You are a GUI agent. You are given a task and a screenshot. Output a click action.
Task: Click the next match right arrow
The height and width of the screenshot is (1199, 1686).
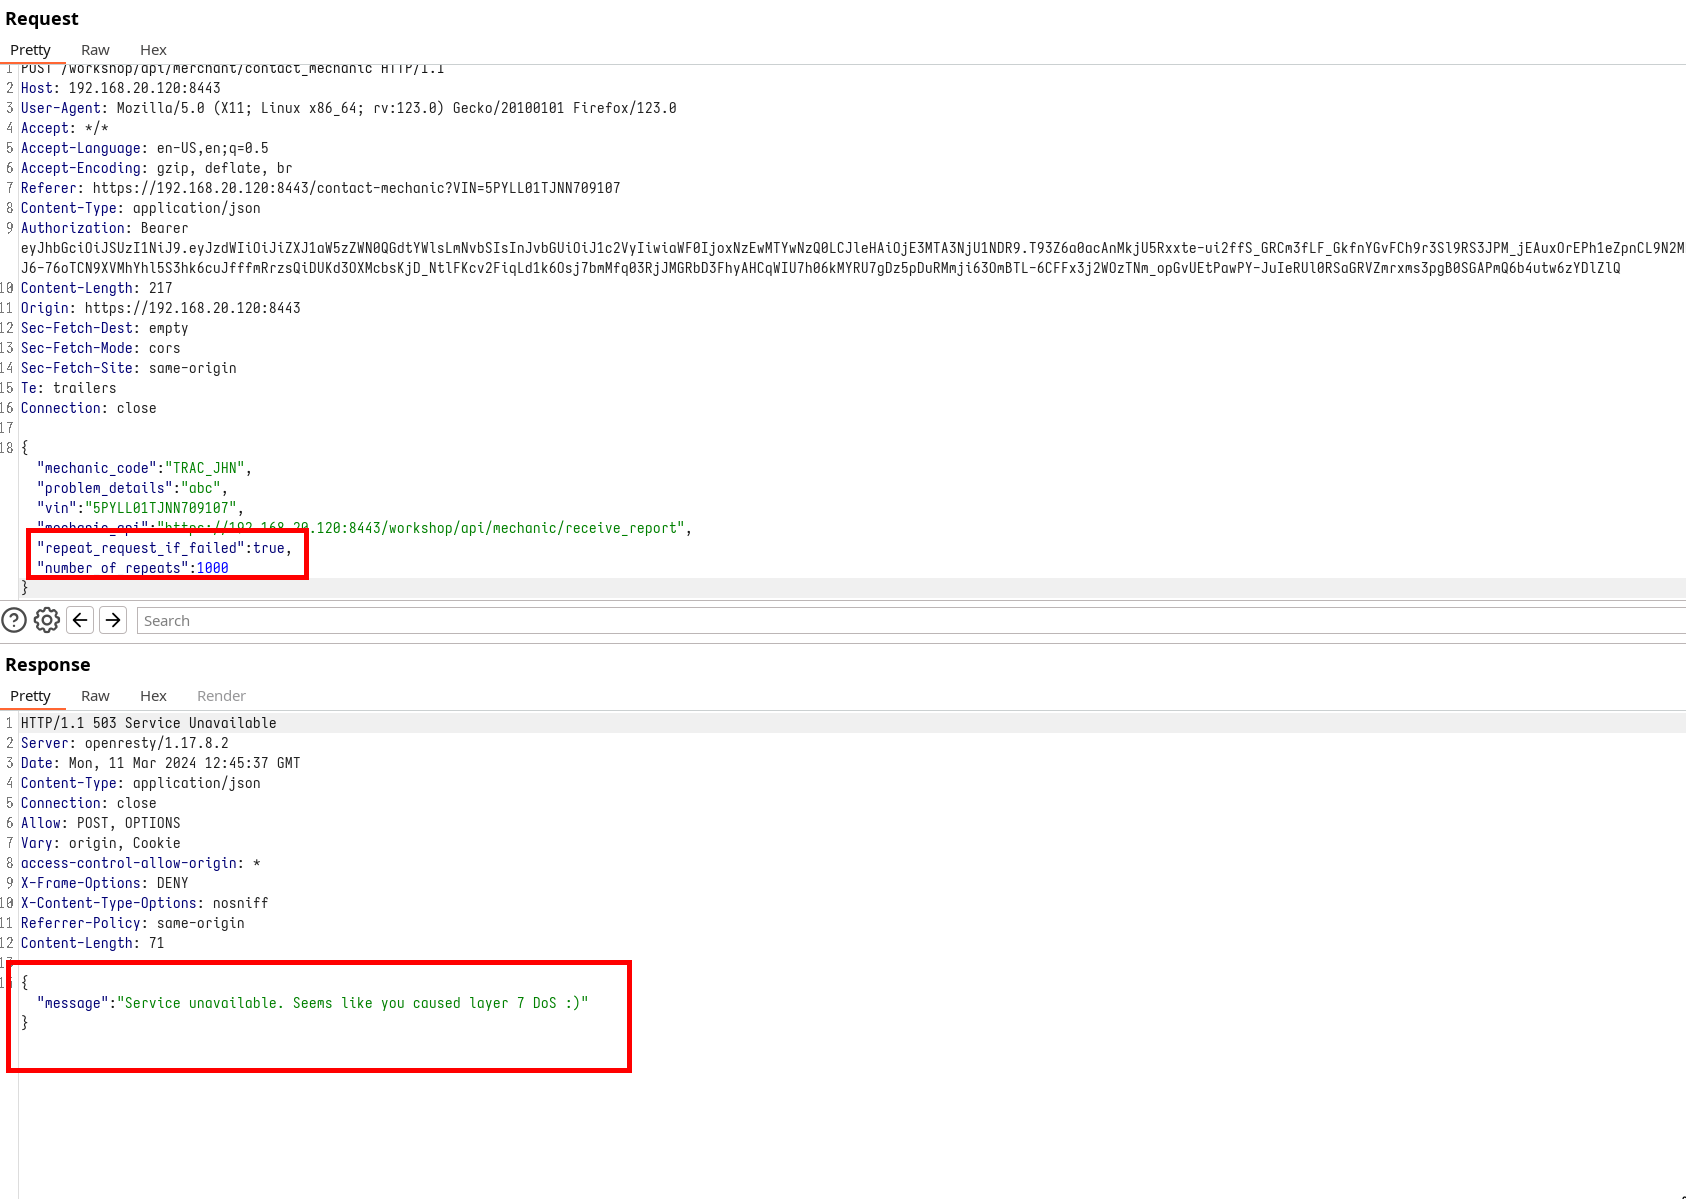(113, 620)
